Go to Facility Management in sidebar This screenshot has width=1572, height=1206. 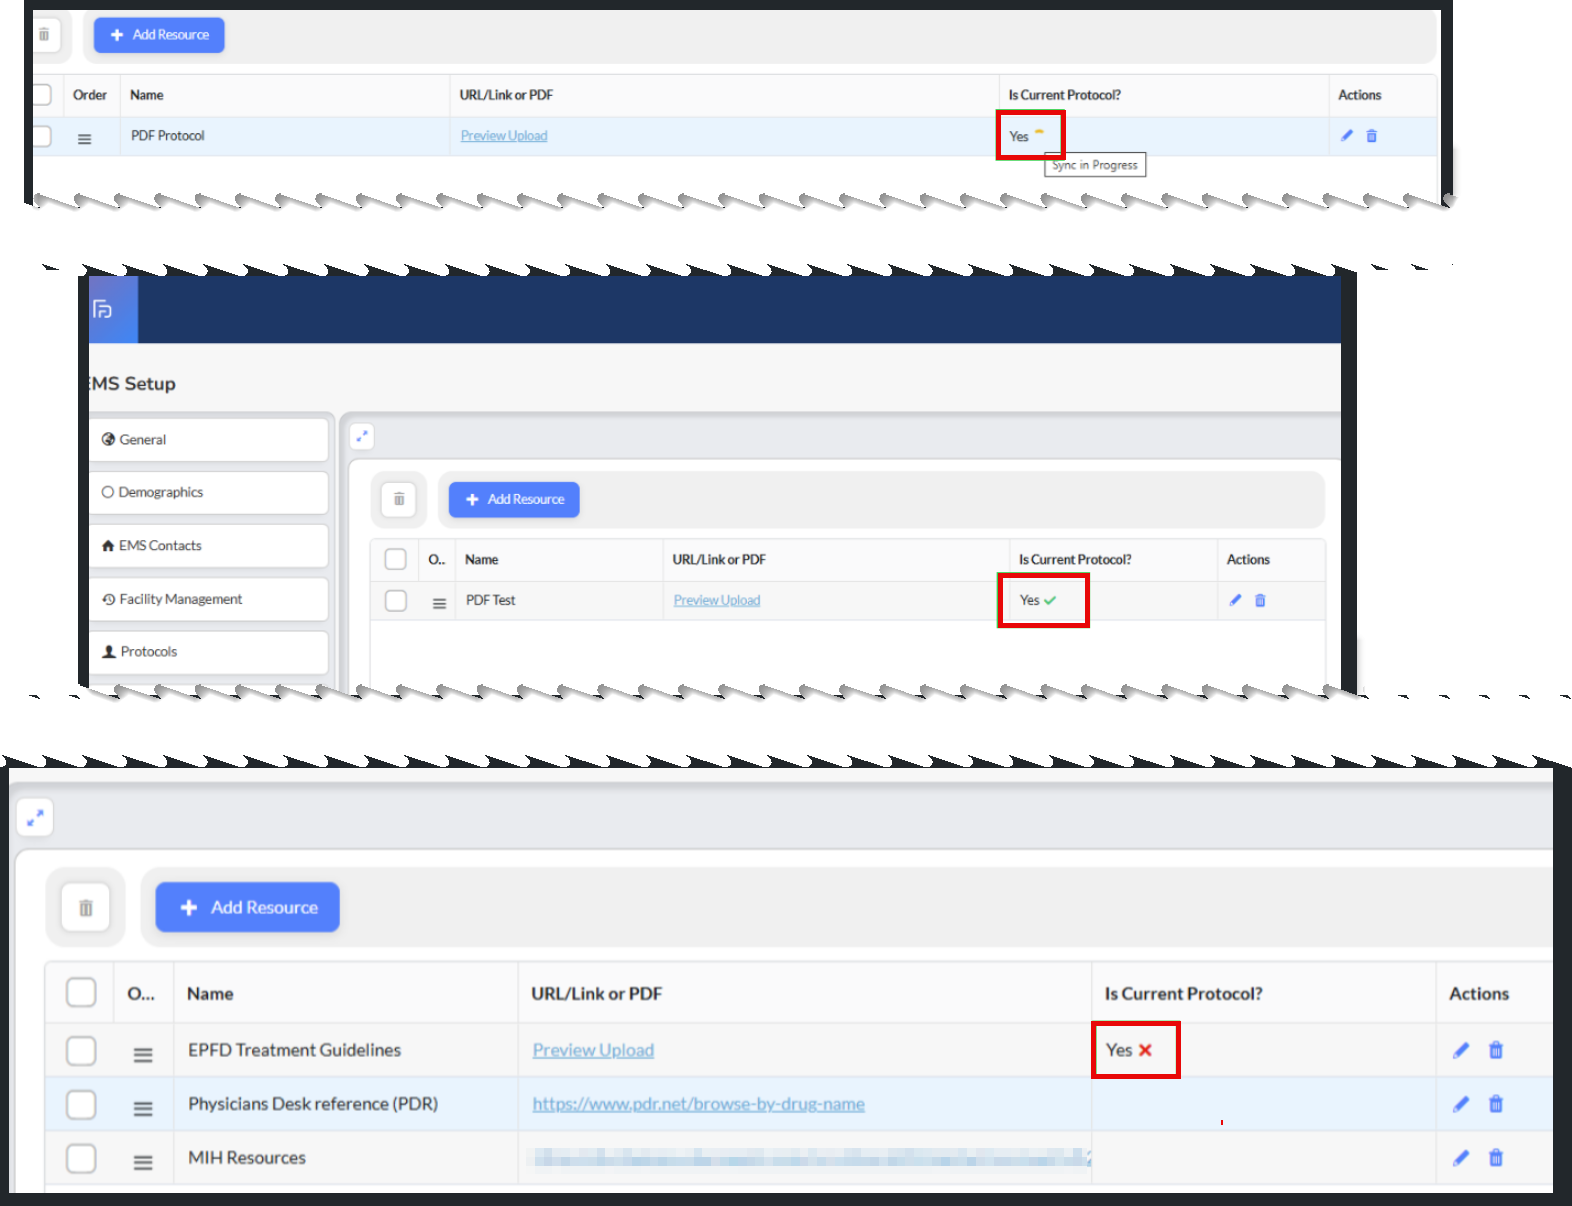180,599
